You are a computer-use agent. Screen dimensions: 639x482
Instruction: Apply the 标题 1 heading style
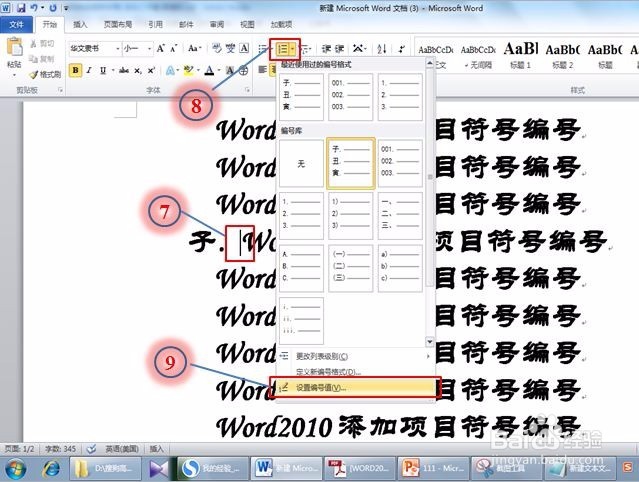click(x=521, y=56)
